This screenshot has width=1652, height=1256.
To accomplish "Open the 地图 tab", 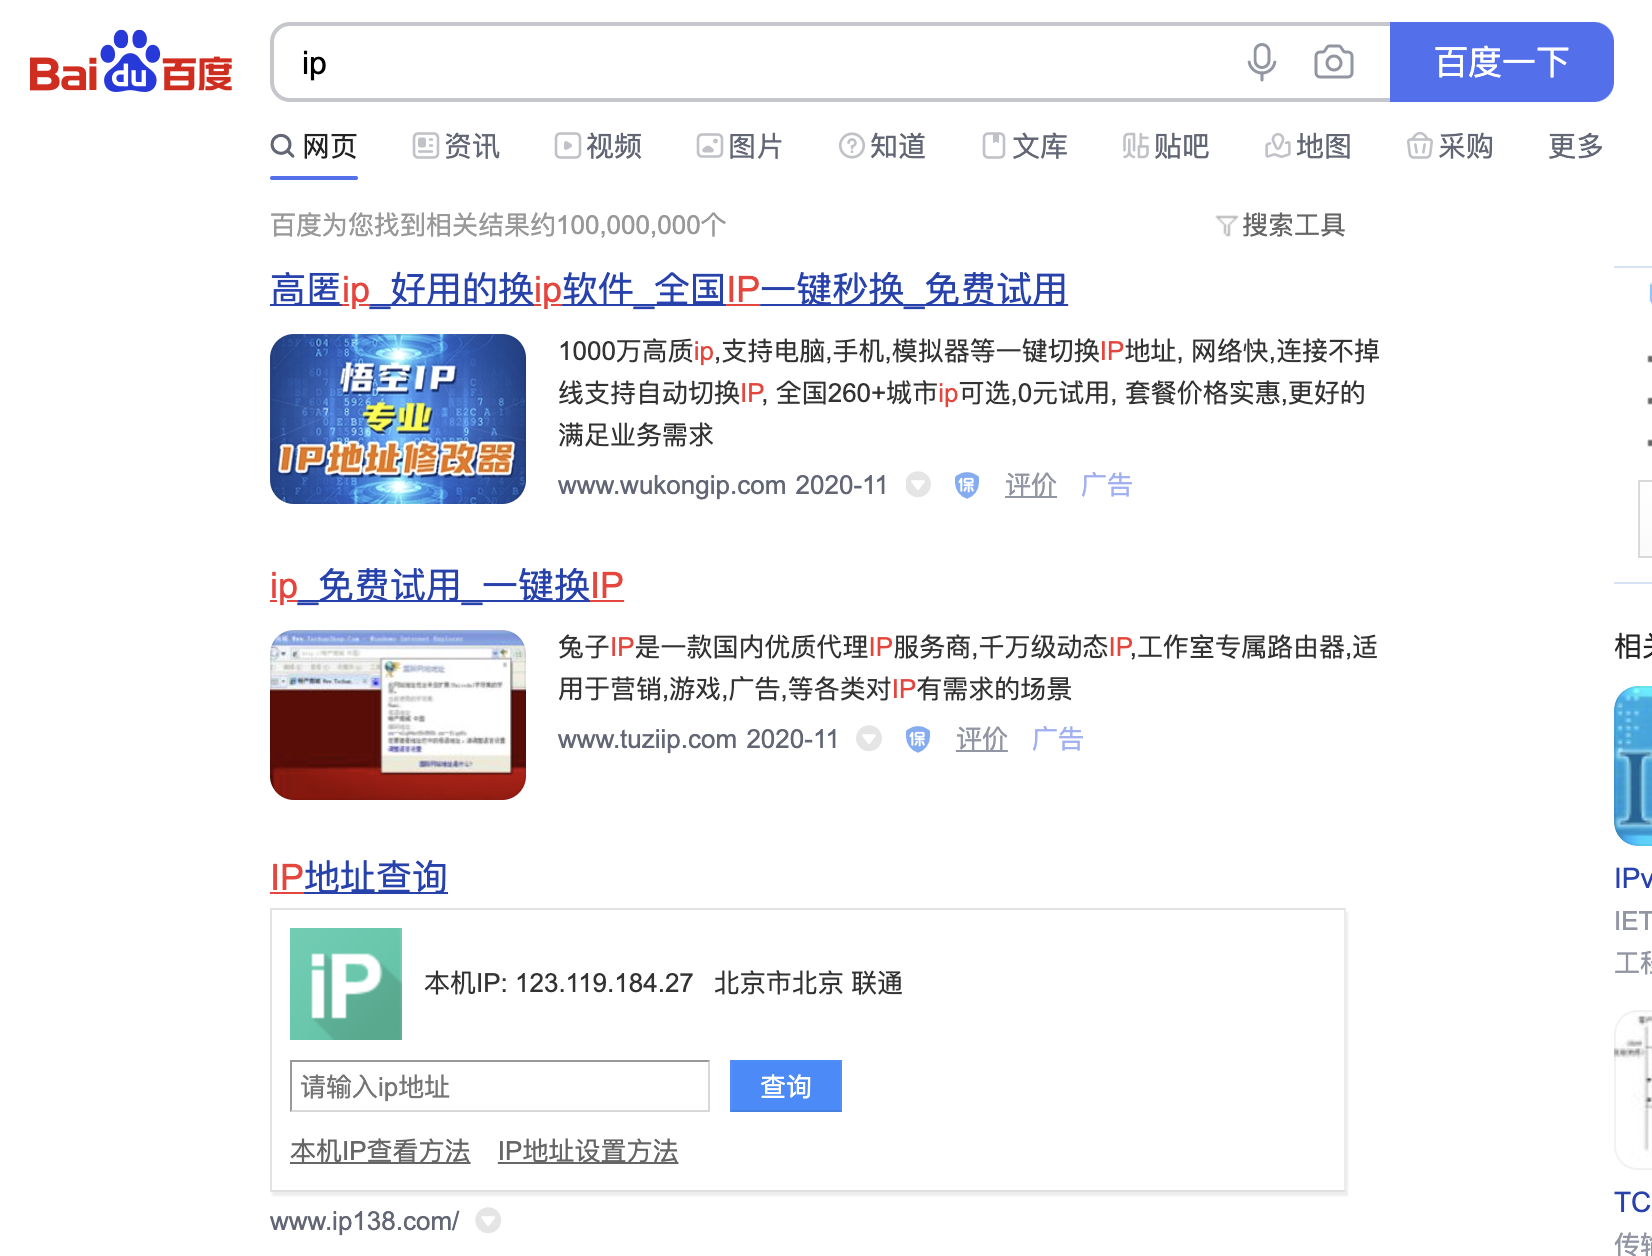I will (1308, 146).
